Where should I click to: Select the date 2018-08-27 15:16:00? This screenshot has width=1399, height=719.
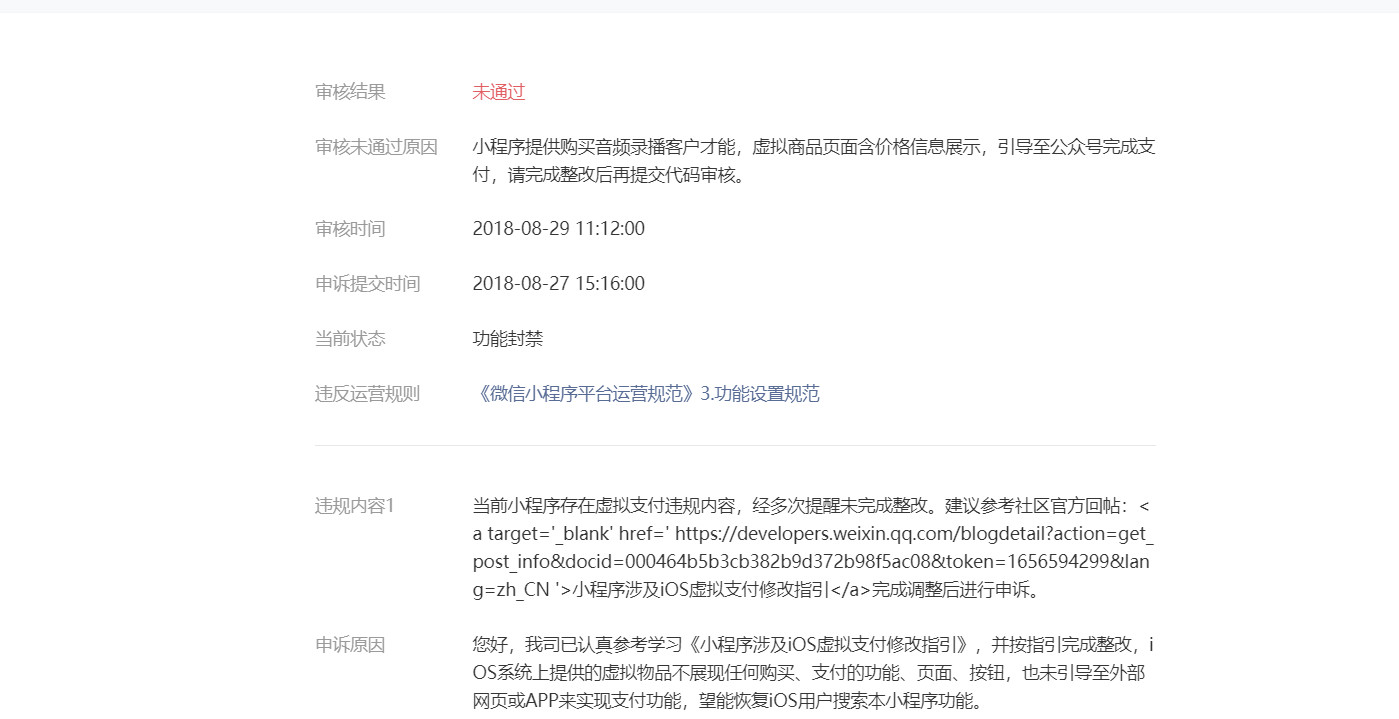559,284
